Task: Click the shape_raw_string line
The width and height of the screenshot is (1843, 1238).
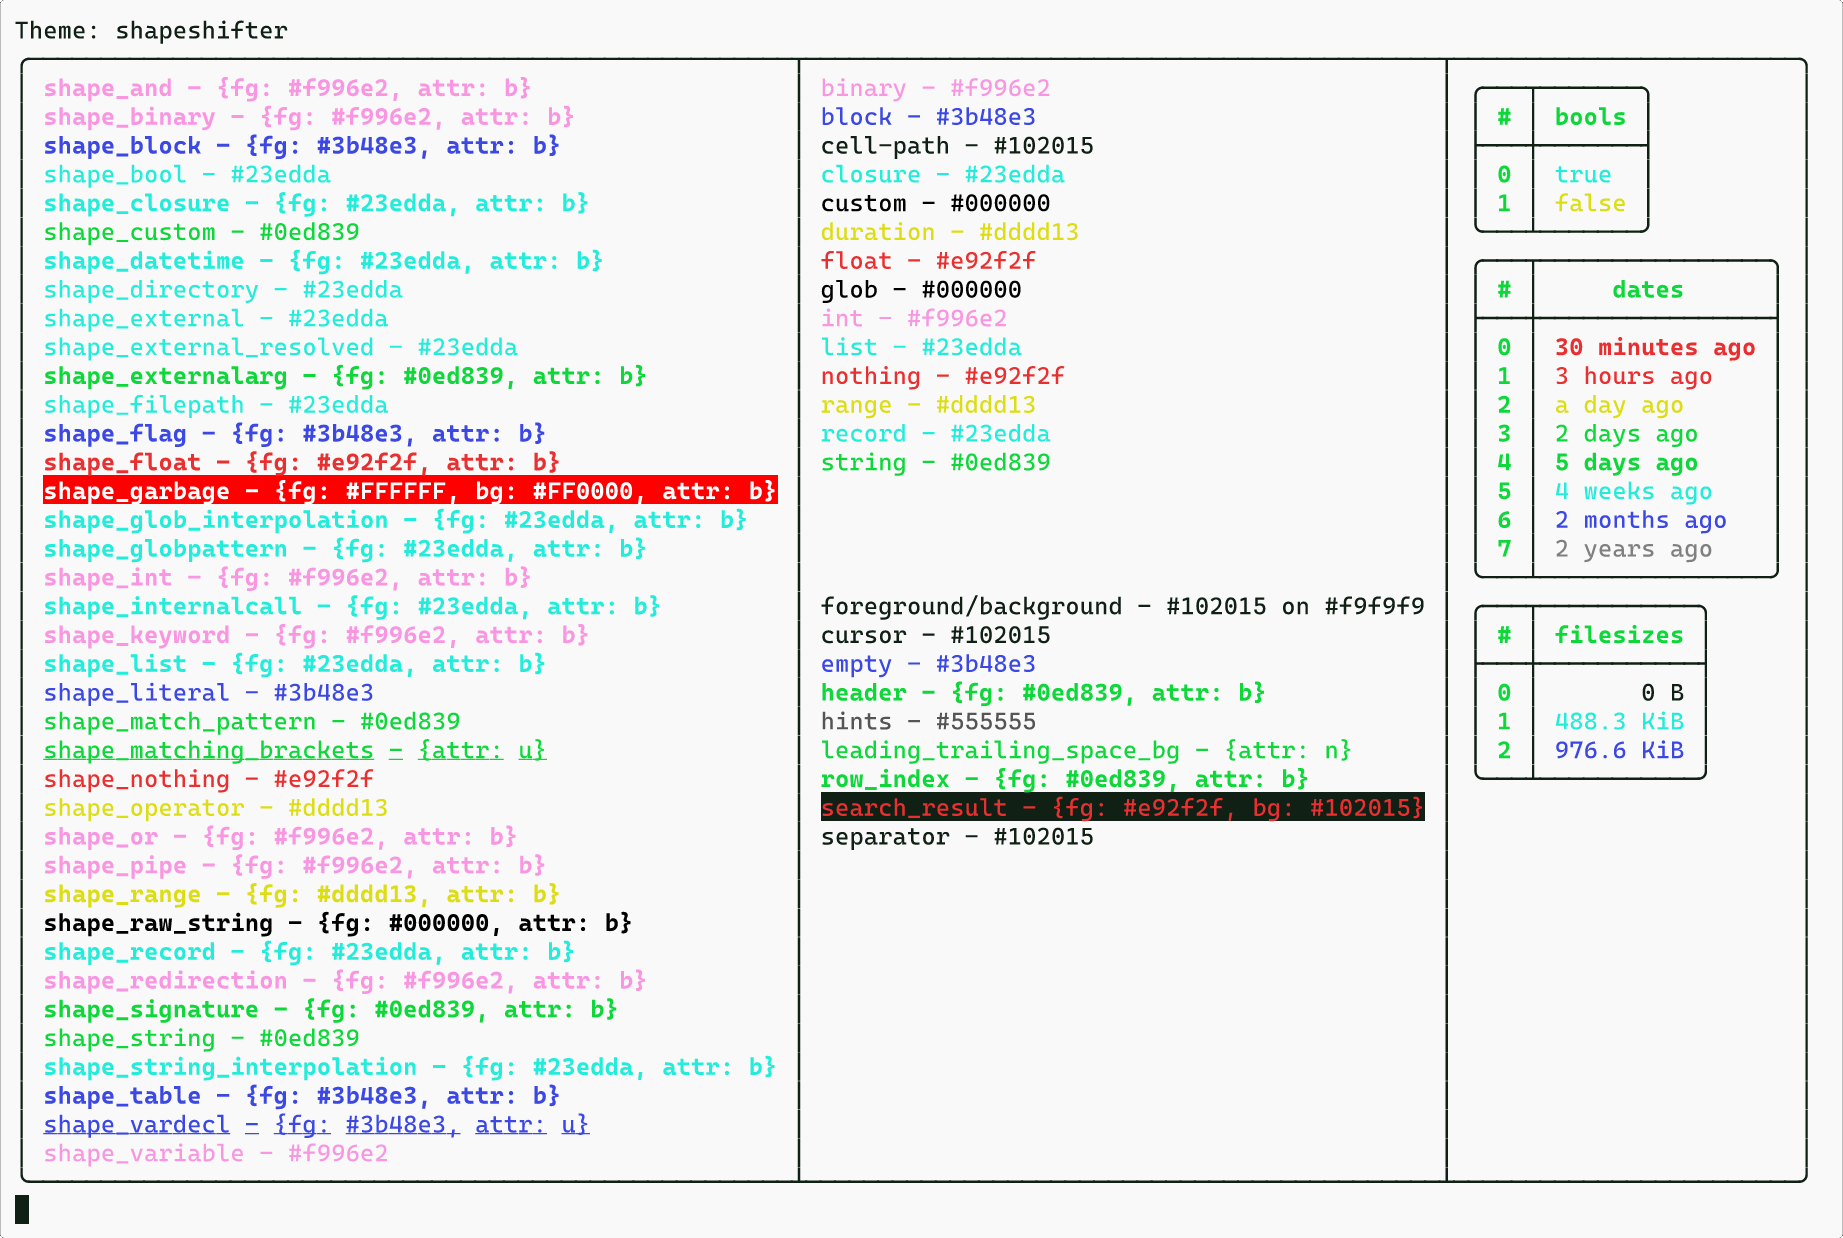Action: [x=337, y=923]
